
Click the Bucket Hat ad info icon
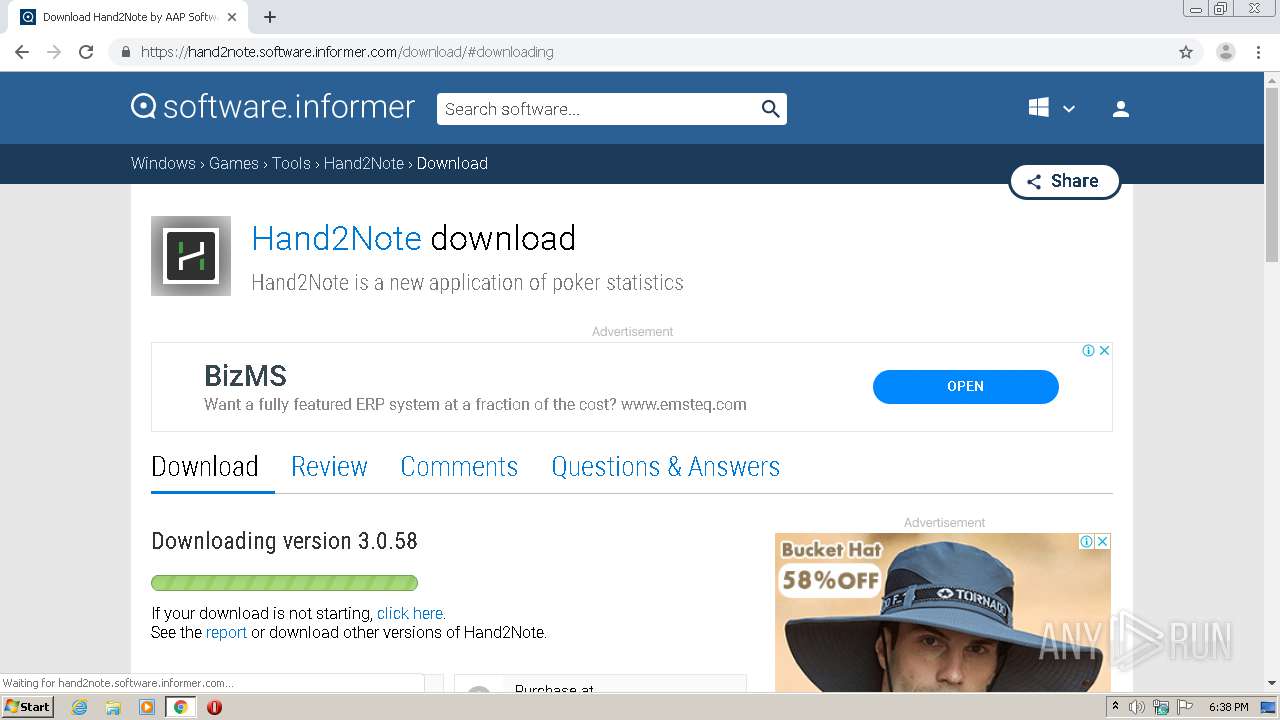coord(1087,541)
